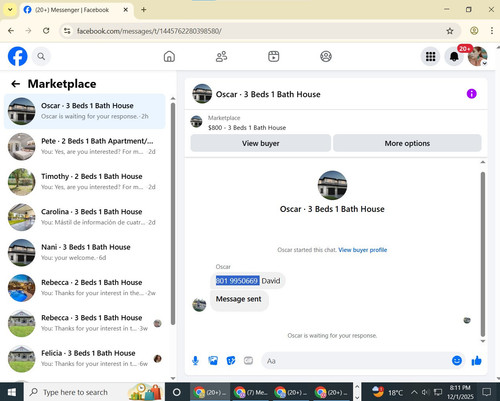The width and height of the screenshot is (500, 401).
Task: Open the emoji picker smiley icon
Action: pyautogui.click(x=457, y=360)
